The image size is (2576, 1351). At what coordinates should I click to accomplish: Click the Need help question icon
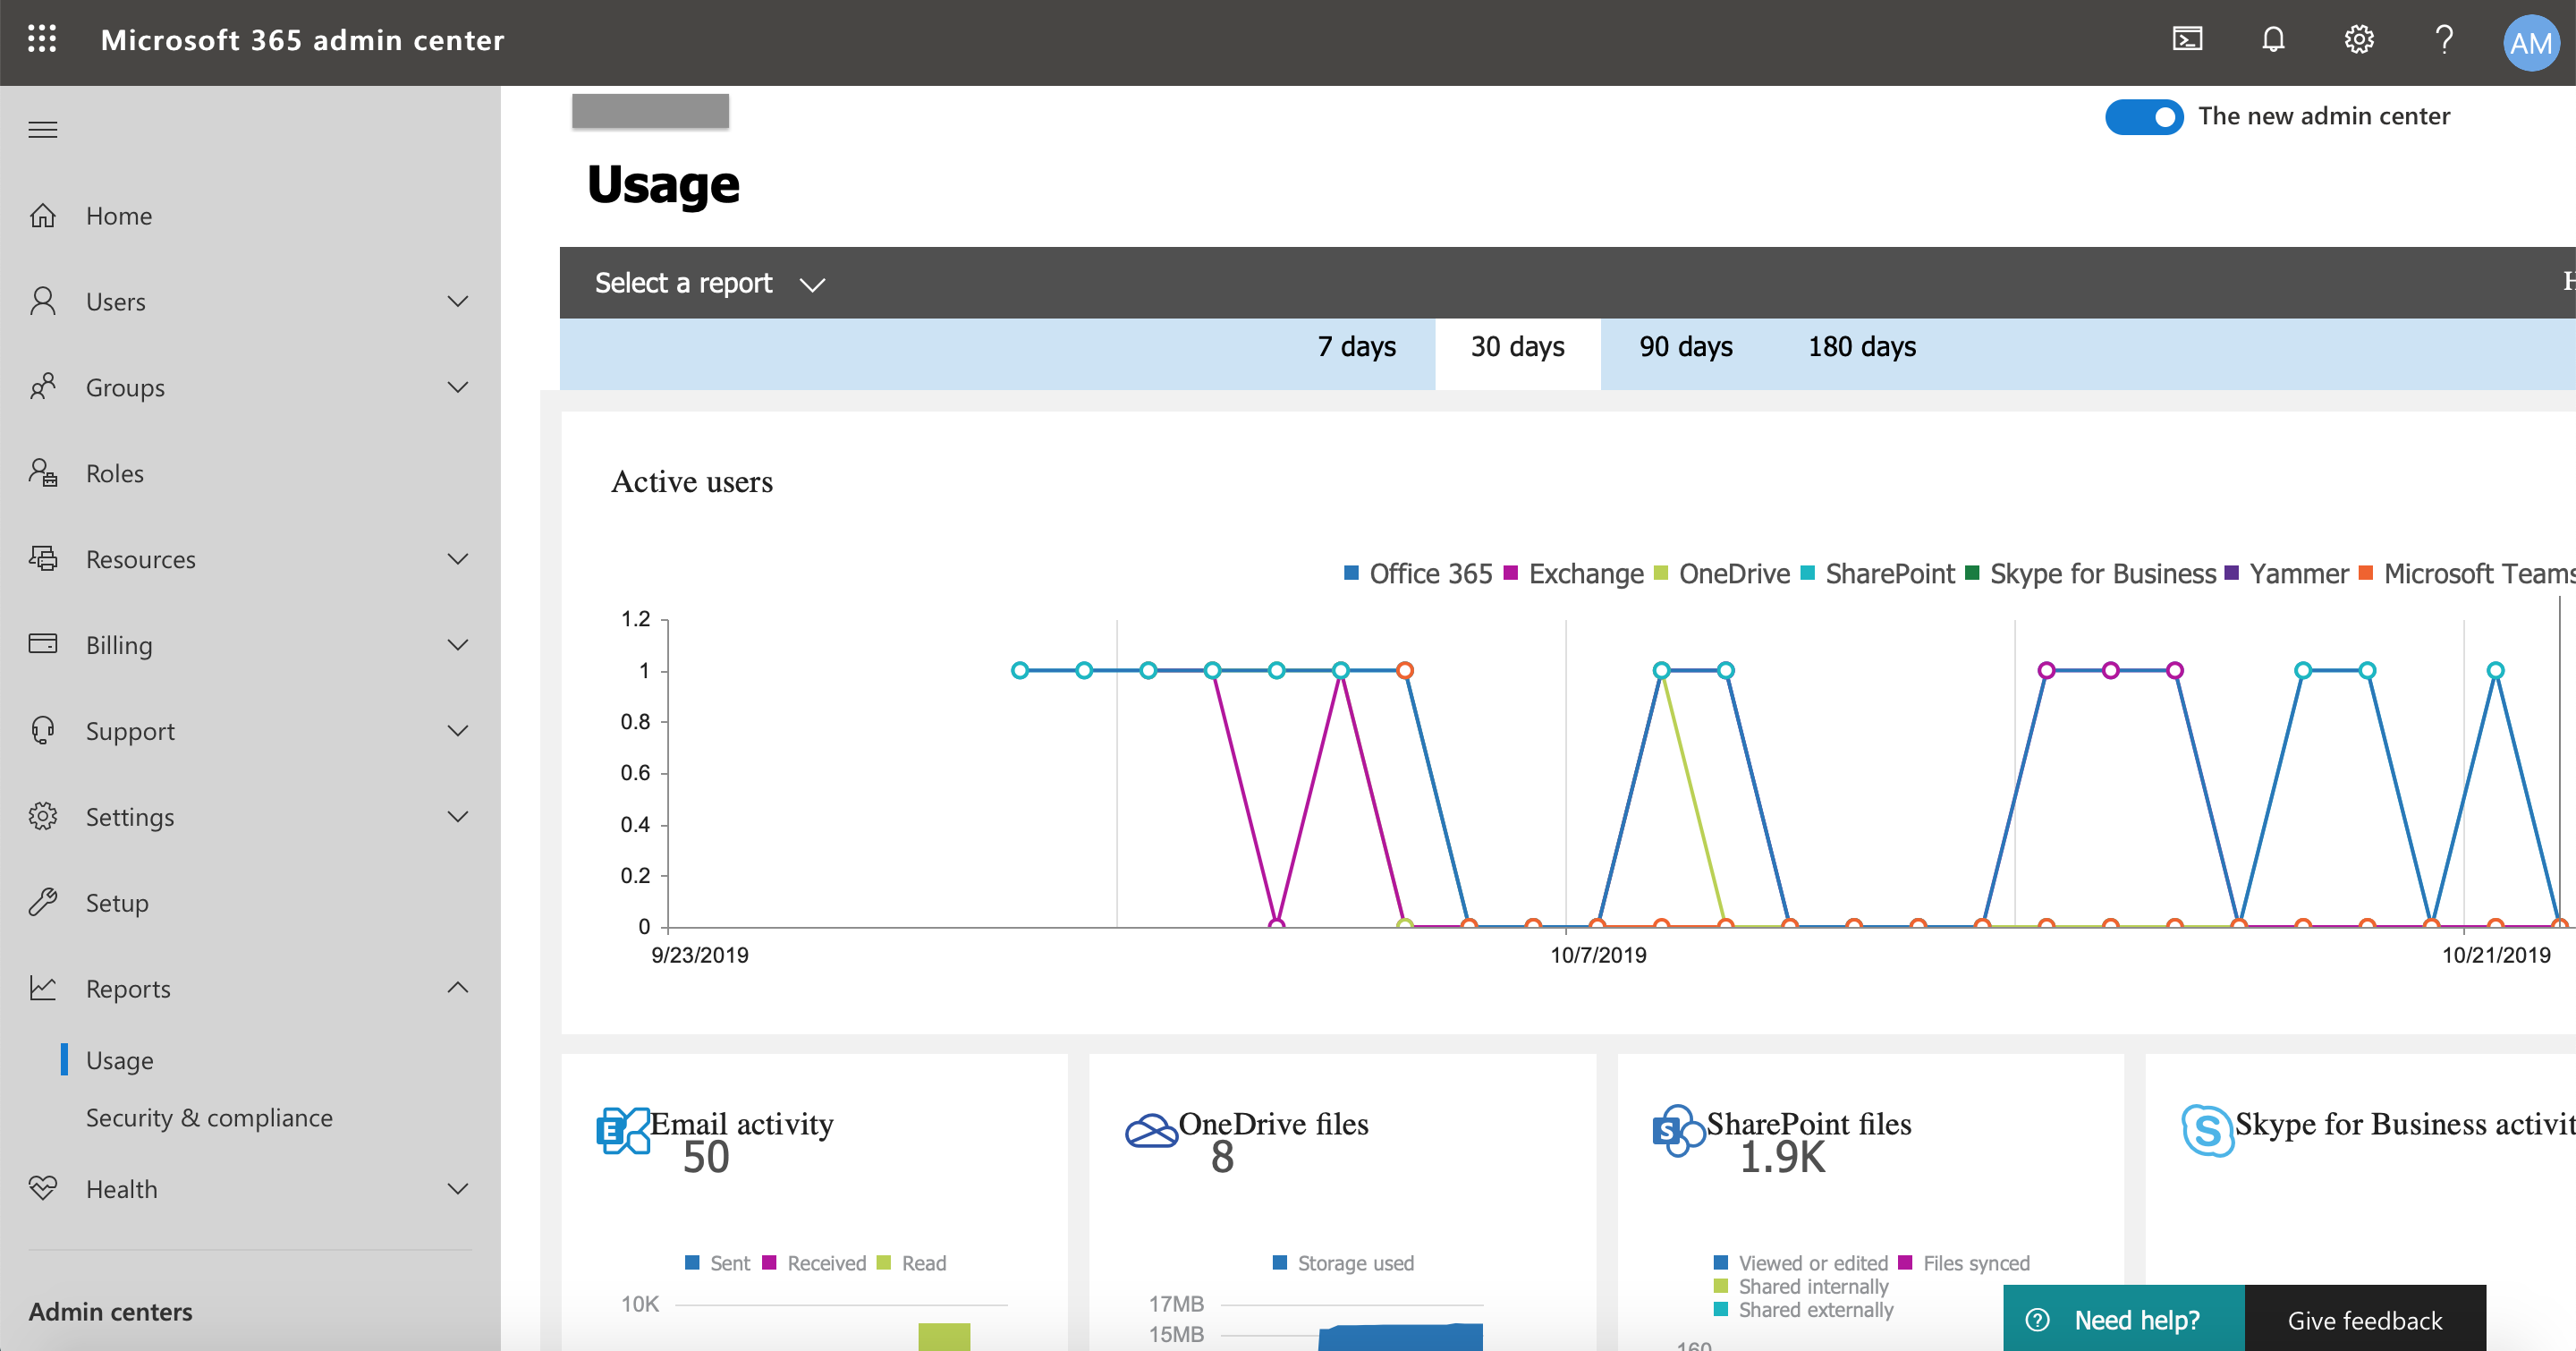(x=2037, y=1320)
